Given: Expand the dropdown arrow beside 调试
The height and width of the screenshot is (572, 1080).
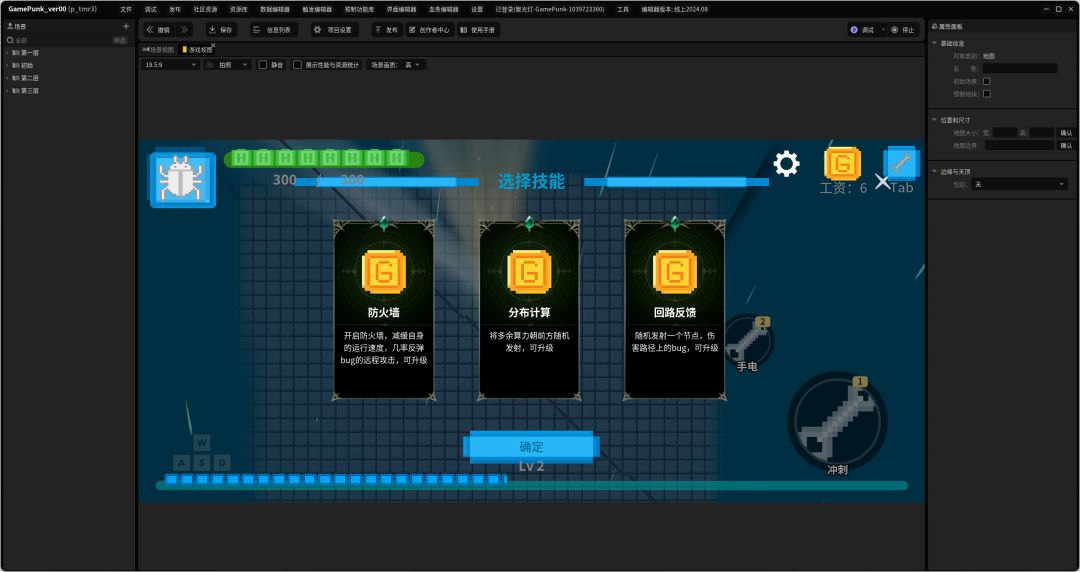Looking at the screenshot, I should 884,30.
